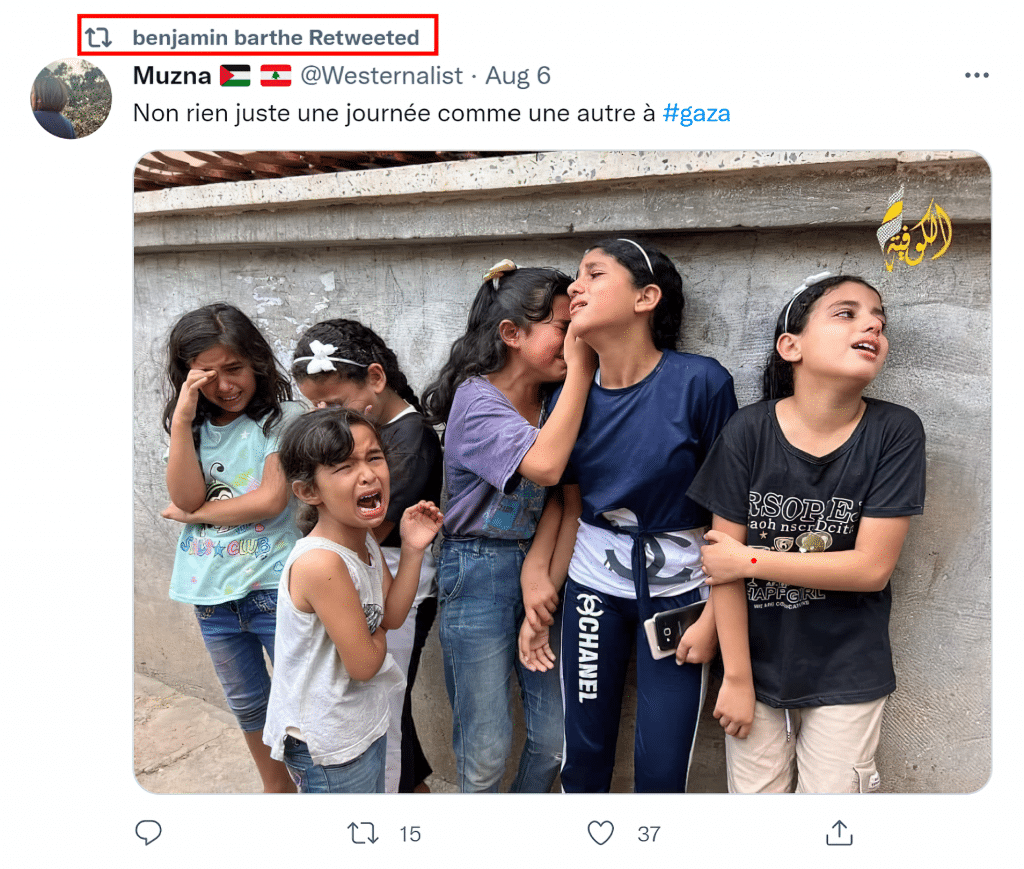
Task: Click the reply speech bubble icon
Action: tap(148, 833)
